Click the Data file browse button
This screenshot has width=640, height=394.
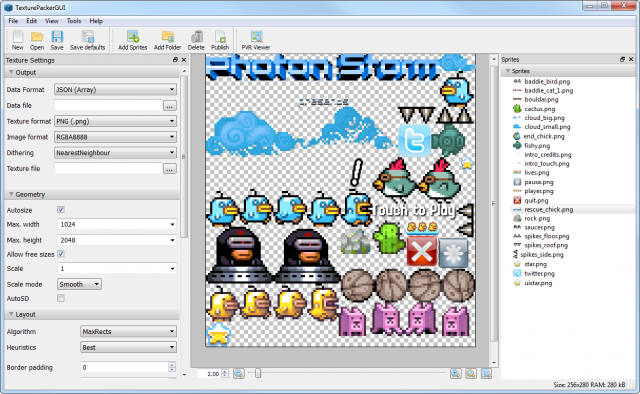click(170, 105)
